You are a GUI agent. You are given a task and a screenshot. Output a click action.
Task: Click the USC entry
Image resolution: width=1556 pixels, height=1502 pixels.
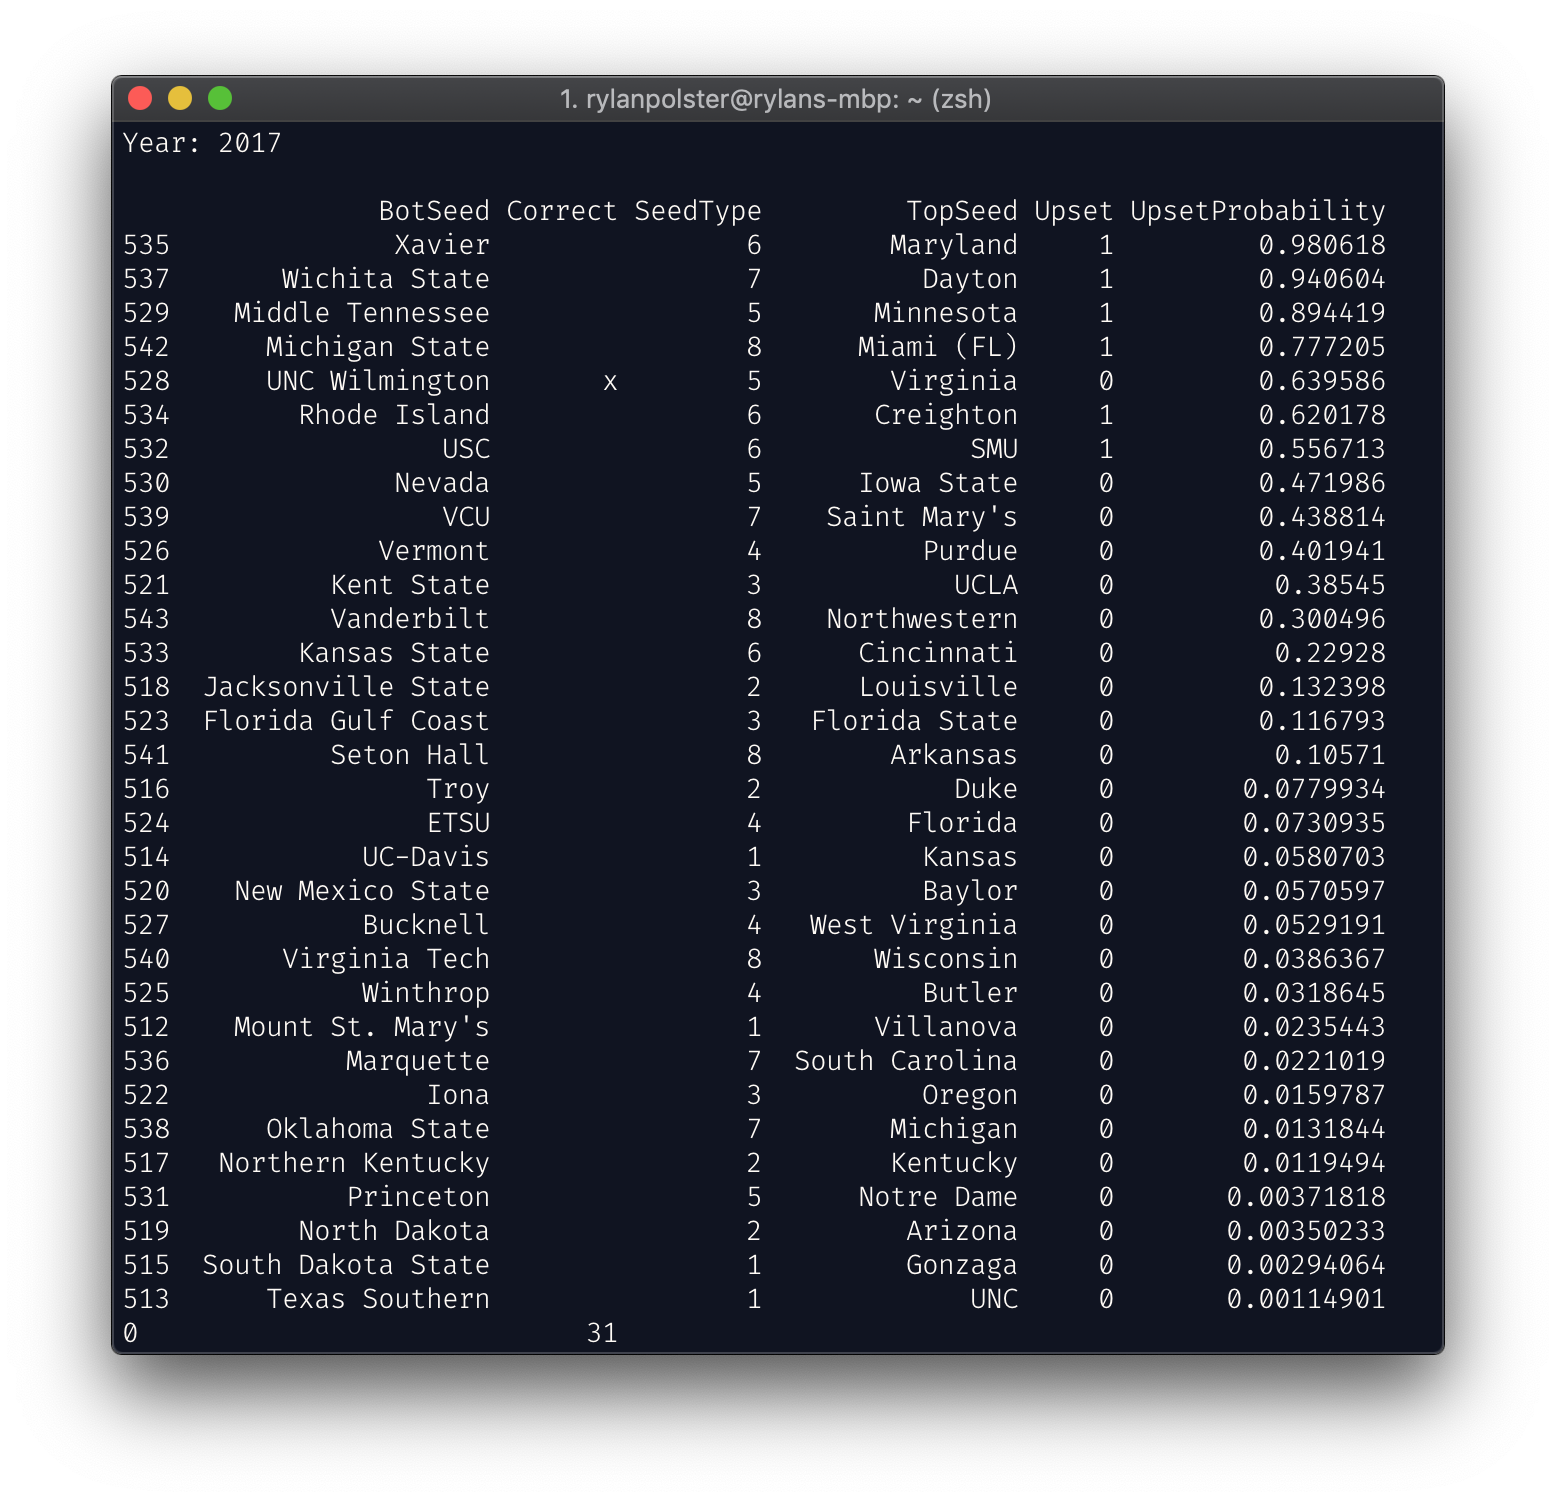[466, 449]
